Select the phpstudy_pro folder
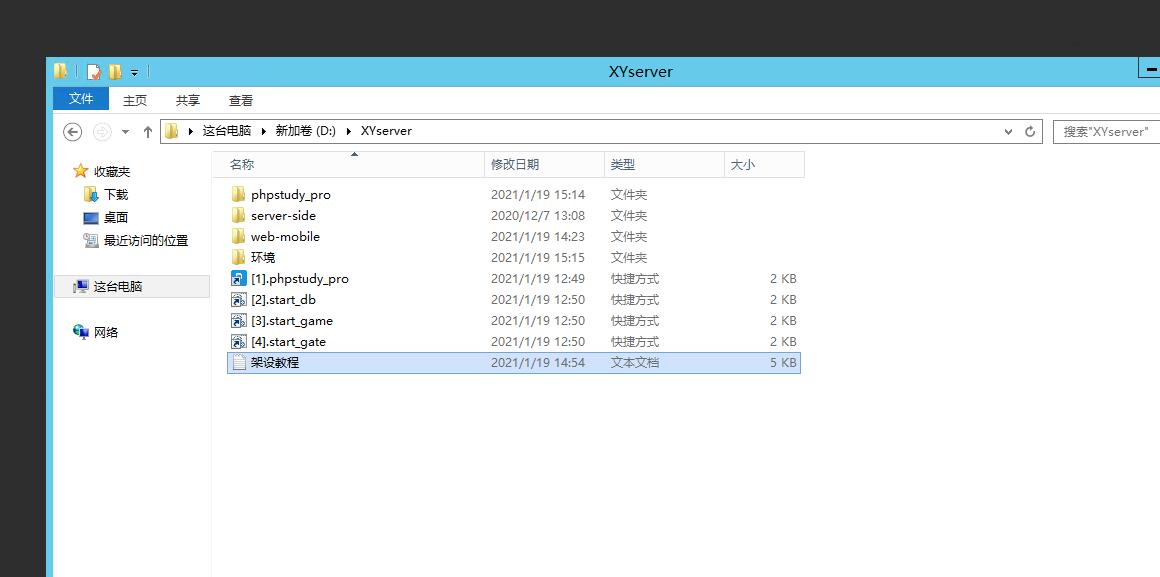 click(290, 195)
